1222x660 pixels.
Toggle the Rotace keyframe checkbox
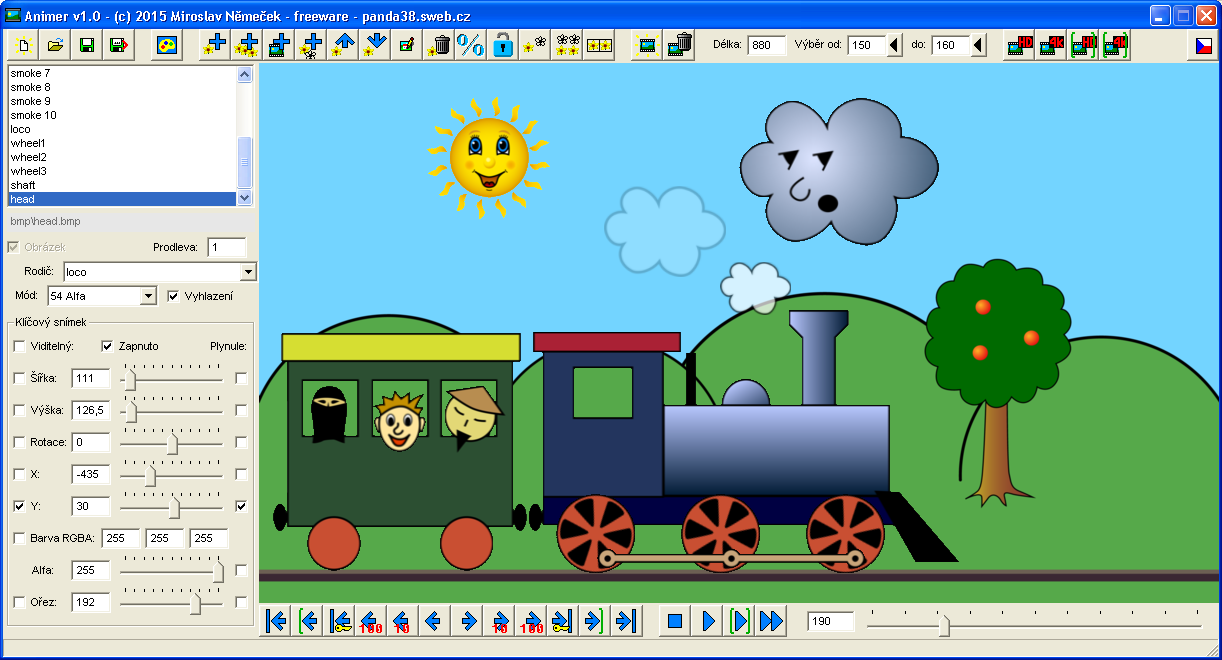[20, 442]
